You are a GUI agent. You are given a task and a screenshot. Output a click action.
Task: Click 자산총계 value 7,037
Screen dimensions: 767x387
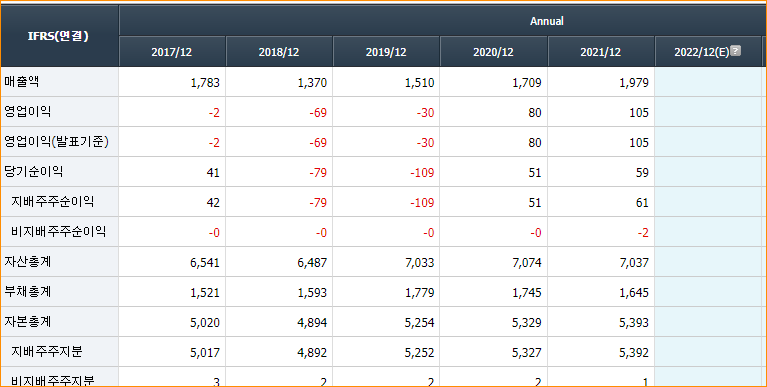[634, 263]
